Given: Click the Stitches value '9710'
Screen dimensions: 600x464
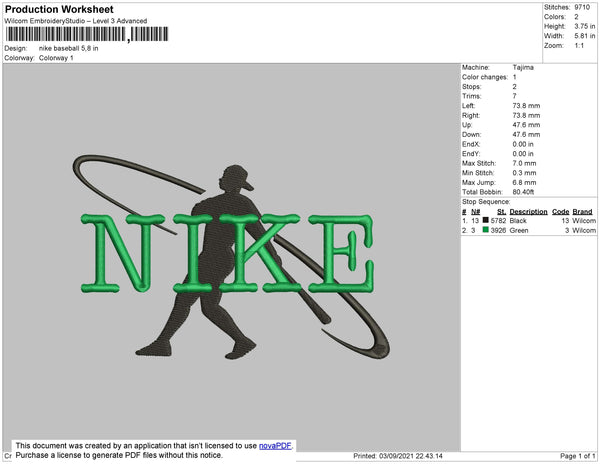Looking at the screenshot, I should (582, 7).
